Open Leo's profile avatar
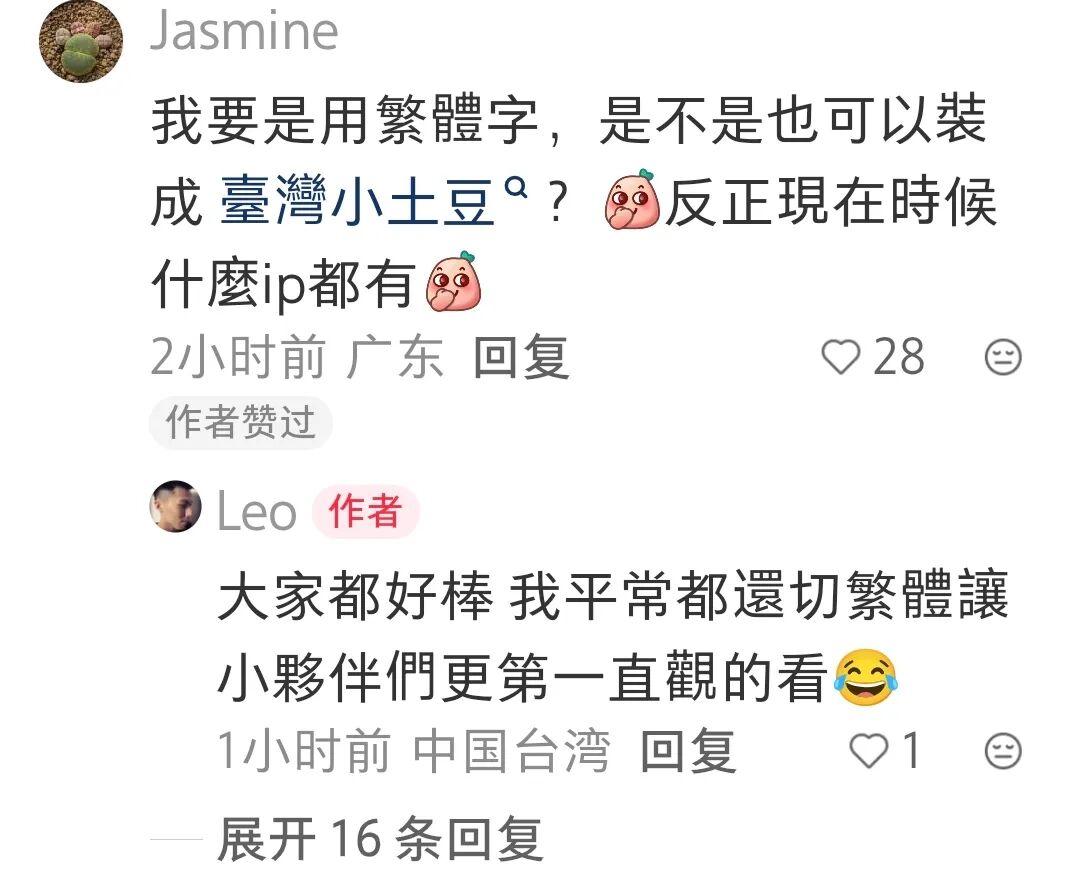Screen dimensions: 1080x870 tap(176, 506)
